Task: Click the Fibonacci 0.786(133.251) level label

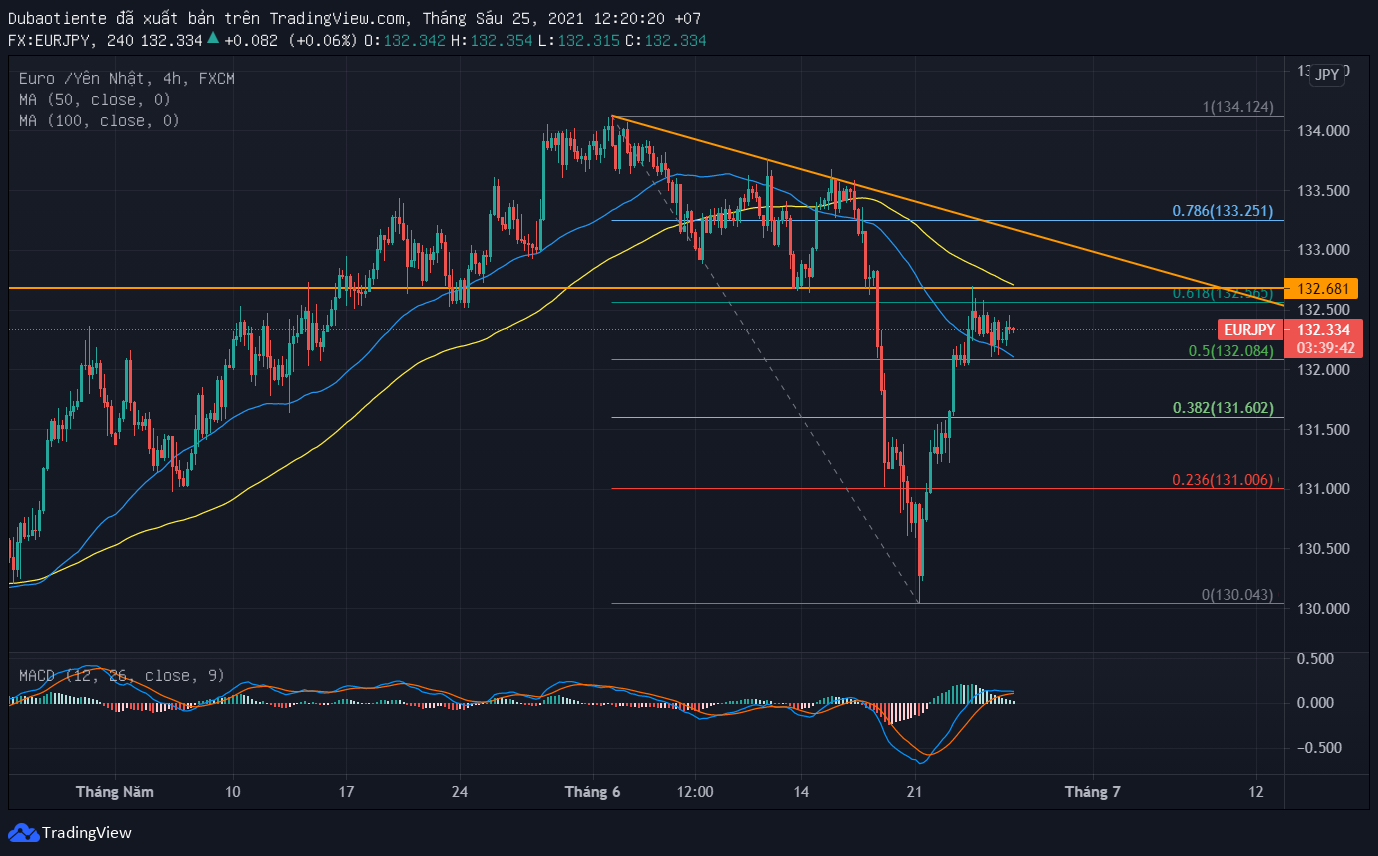Action: pyautogui.click(x=1222, y=211)
